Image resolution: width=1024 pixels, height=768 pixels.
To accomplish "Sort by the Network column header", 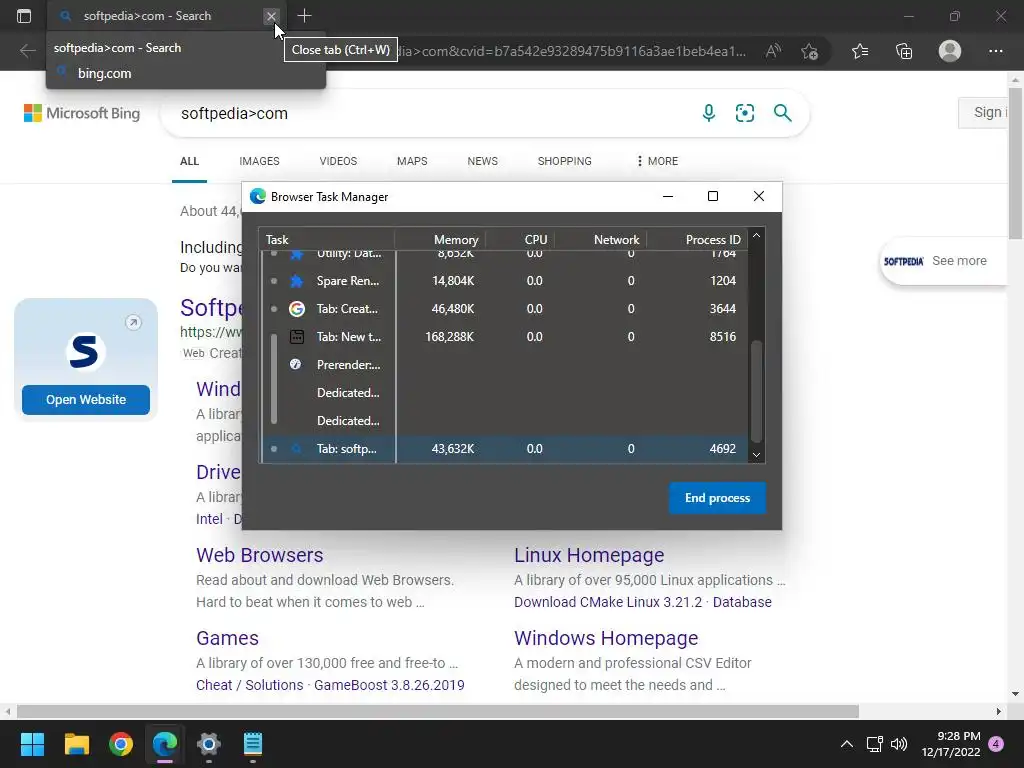I will 601,240.
